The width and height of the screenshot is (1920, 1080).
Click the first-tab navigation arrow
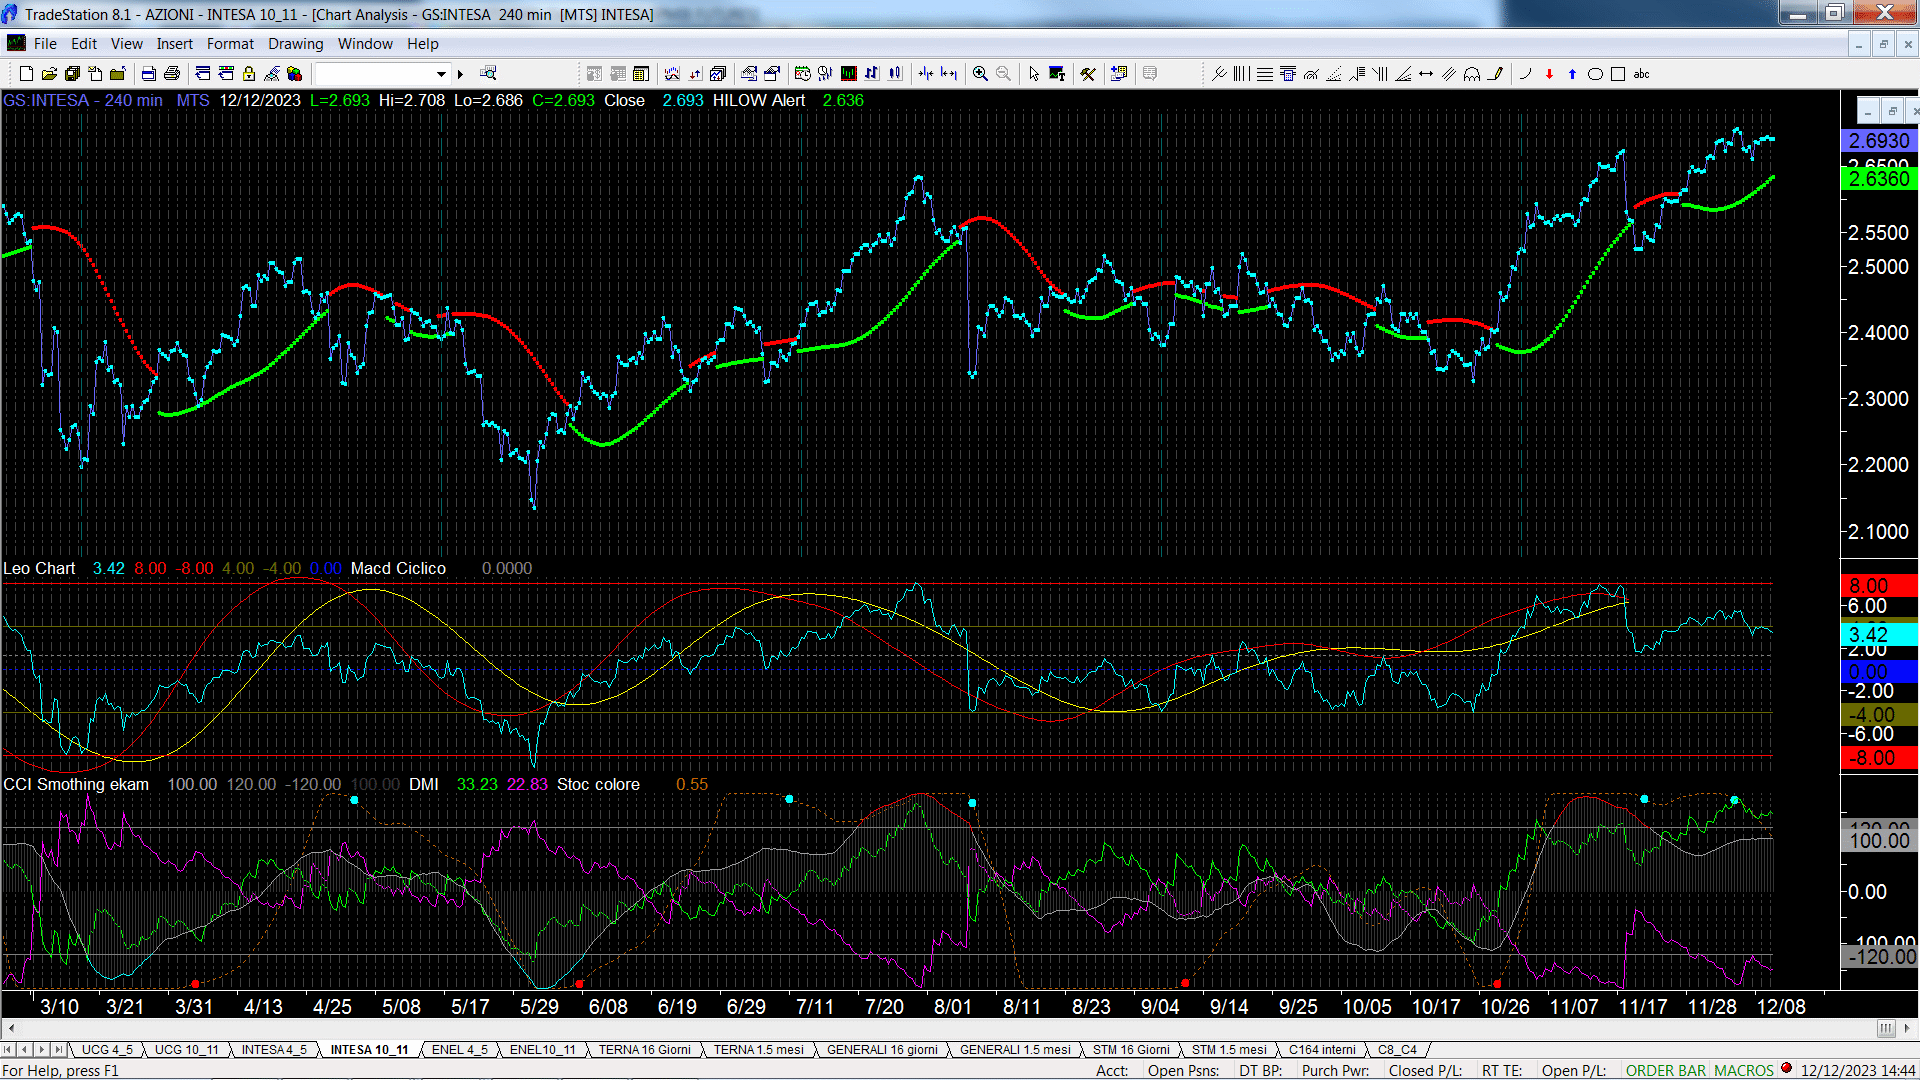pyautogui.click(x=8, y=1050)
